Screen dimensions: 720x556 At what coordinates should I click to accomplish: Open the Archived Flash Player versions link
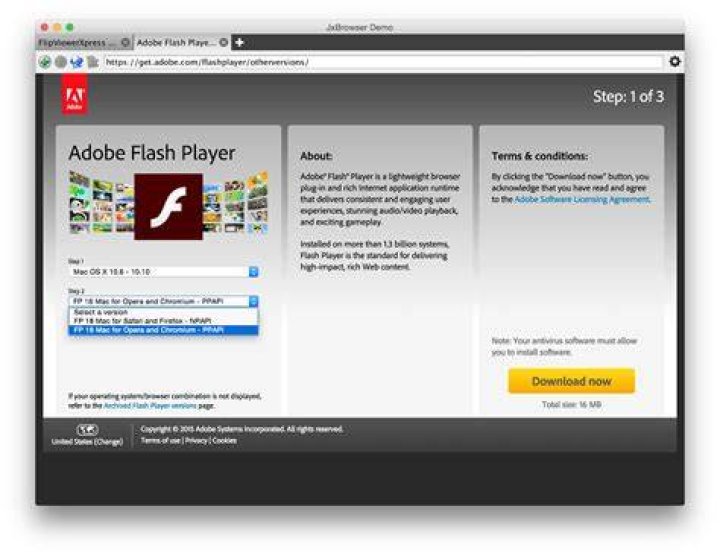150,405
